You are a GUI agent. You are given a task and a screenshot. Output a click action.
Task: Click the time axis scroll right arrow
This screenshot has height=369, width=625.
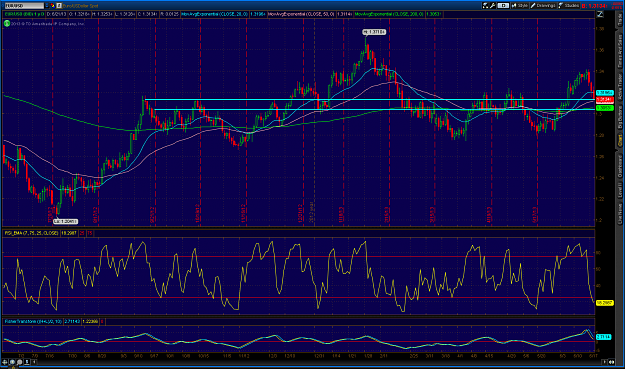[x=605, y=362]
